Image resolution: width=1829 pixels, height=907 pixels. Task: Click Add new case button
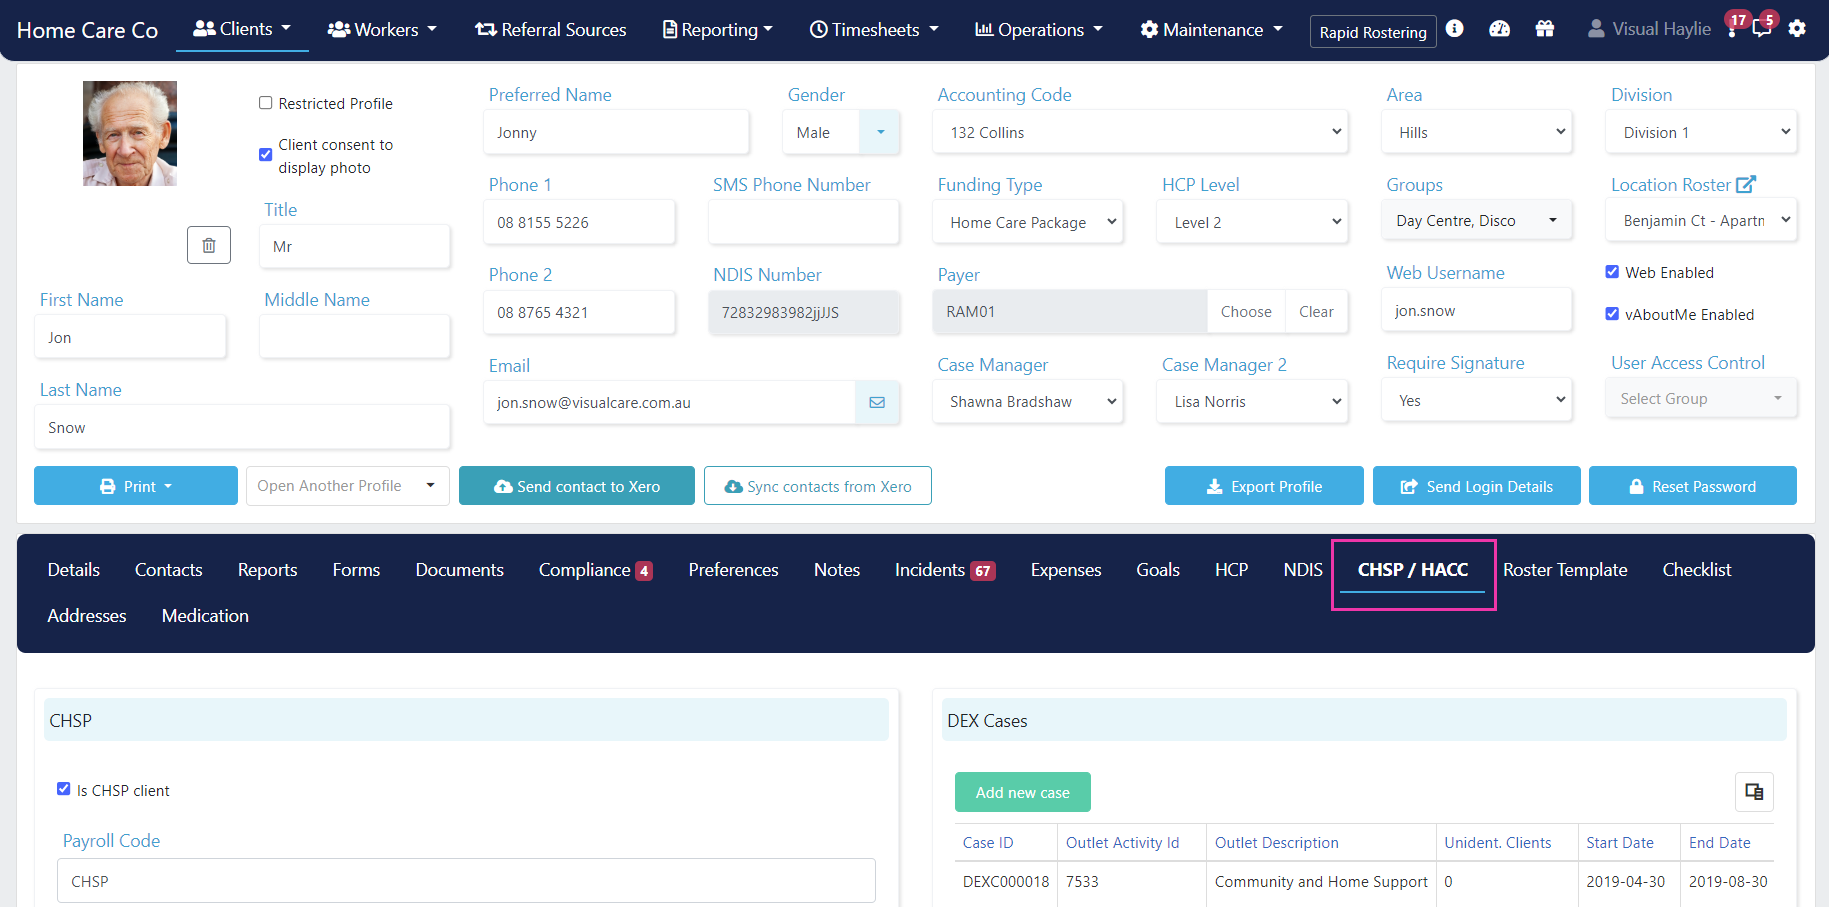pyautogui.click(x=1023, y=792)
